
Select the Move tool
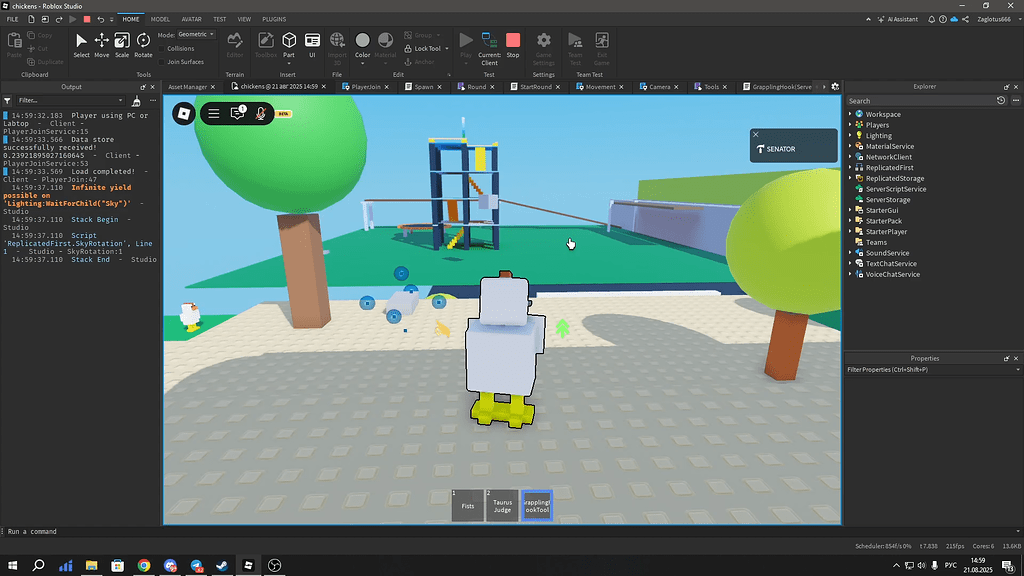tap(102, 42)
